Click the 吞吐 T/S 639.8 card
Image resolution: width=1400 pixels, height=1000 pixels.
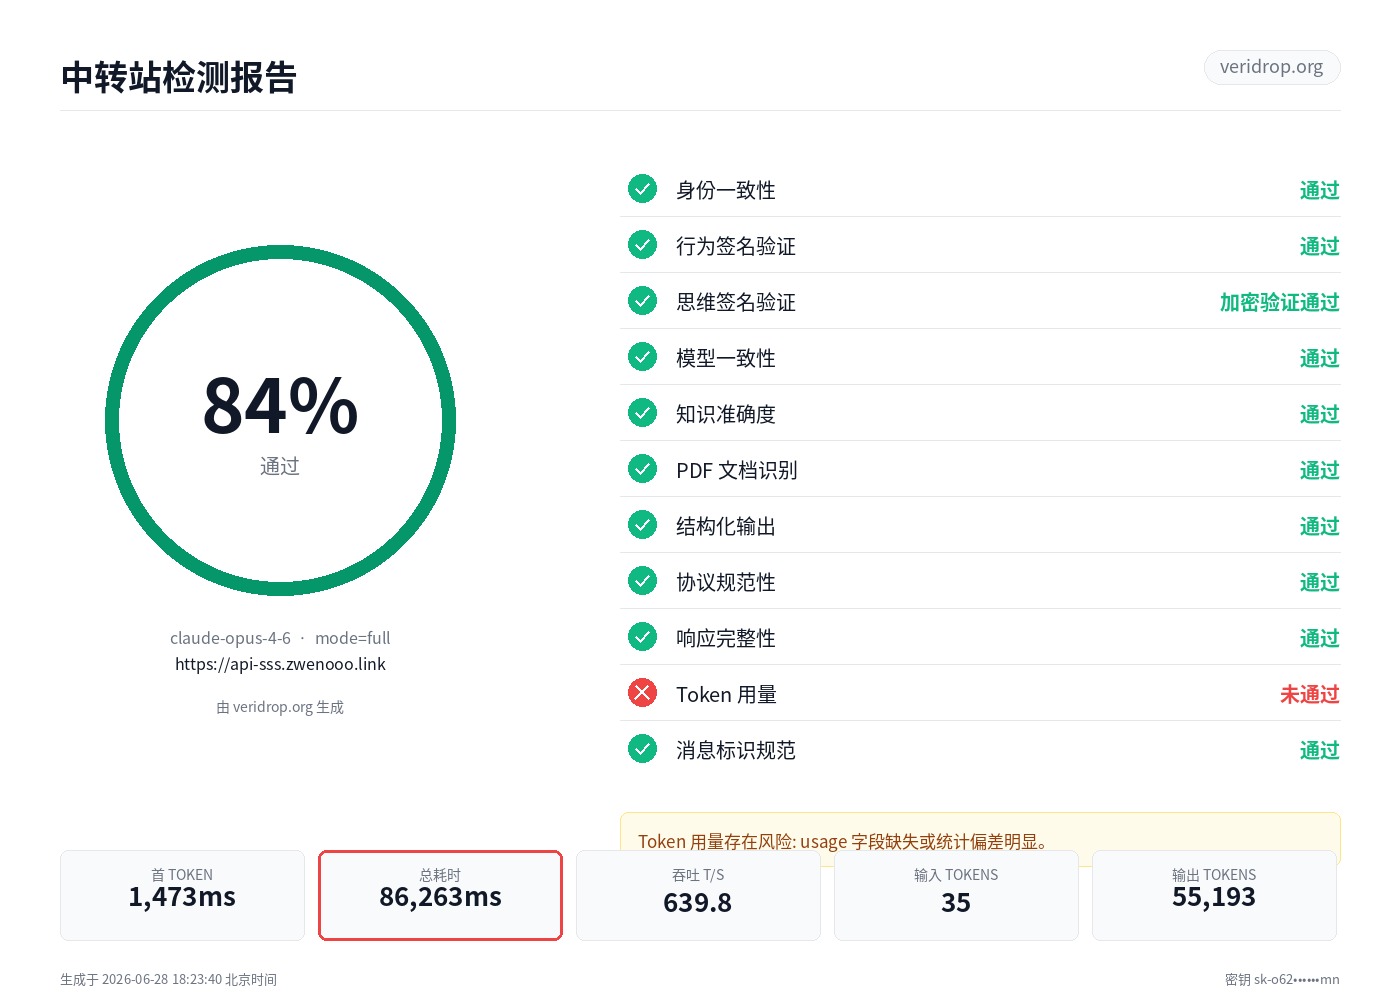pyautogui.click(x=698, y=895)
